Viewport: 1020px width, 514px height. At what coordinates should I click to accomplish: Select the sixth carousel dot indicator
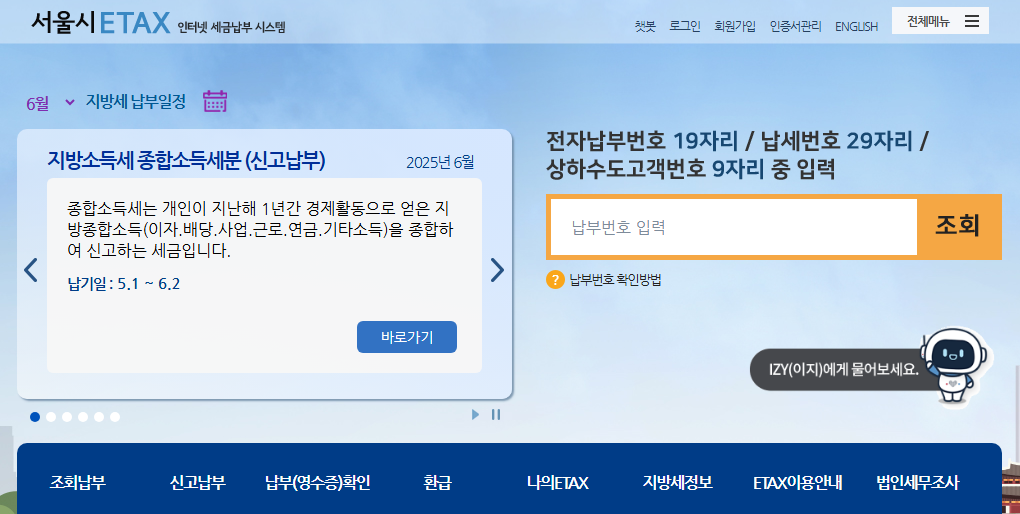click(114, 417)
